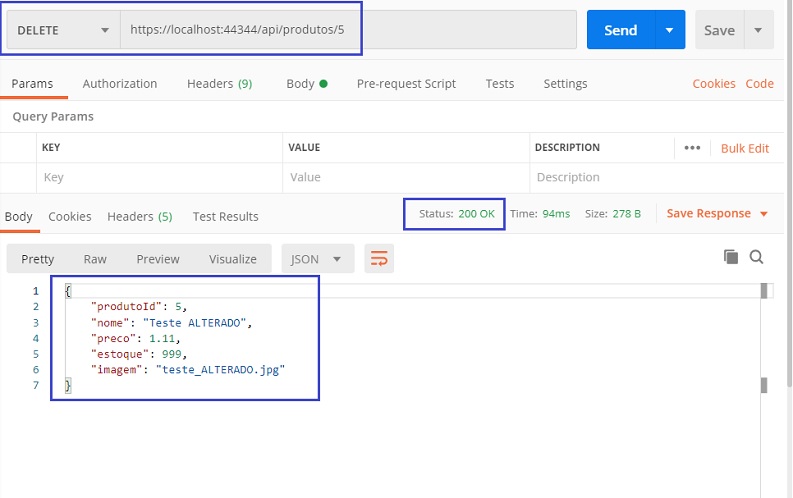Image resolution: width=793 pixels, height=498 pixels.
Task: Open the Send button's dropdown arrow
Action: pyautogui.click(x=670, y=30)
